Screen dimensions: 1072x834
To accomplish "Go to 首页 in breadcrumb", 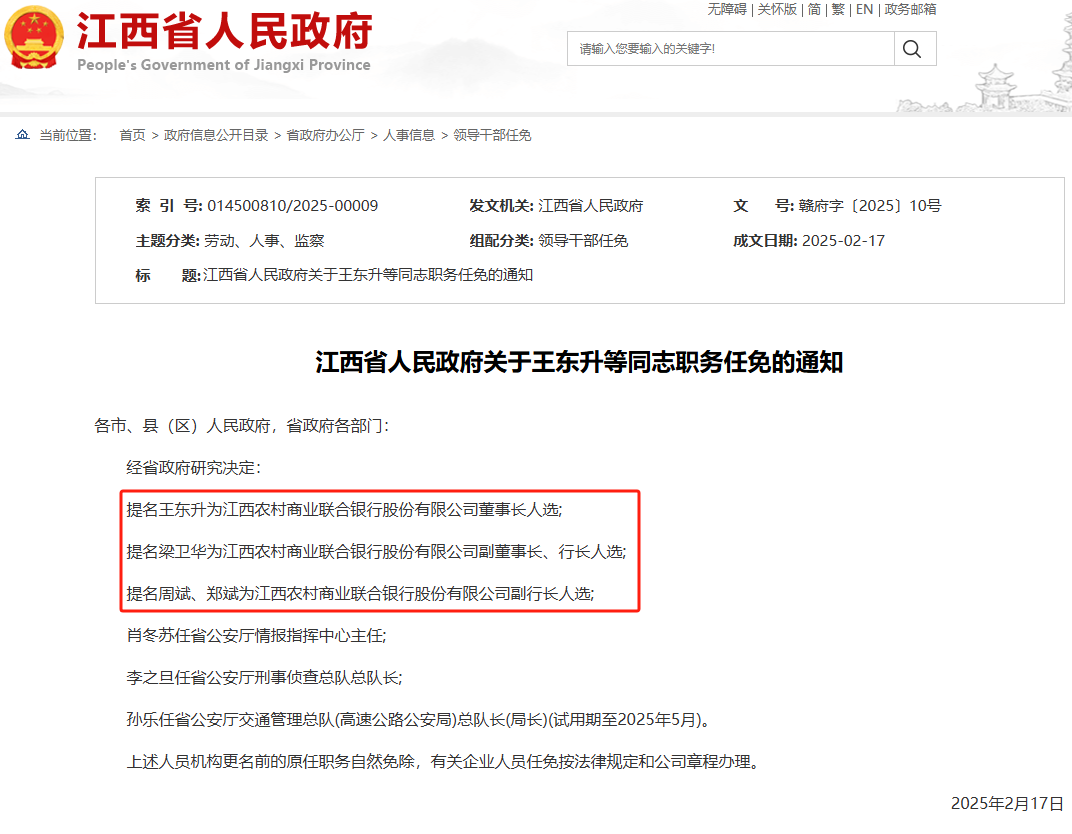I will point(132,135).
